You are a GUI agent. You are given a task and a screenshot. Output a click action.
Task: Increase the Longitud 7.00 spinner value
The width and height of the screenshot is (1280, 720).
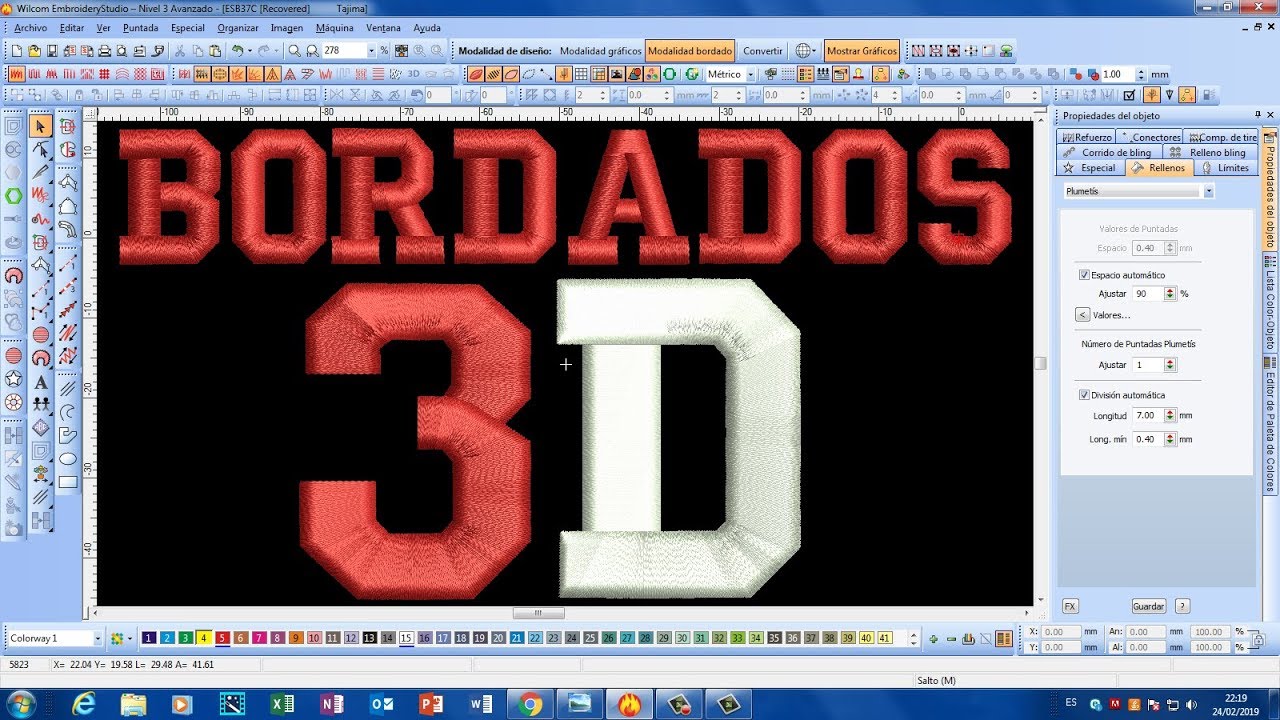click(x=1170, y=412)
